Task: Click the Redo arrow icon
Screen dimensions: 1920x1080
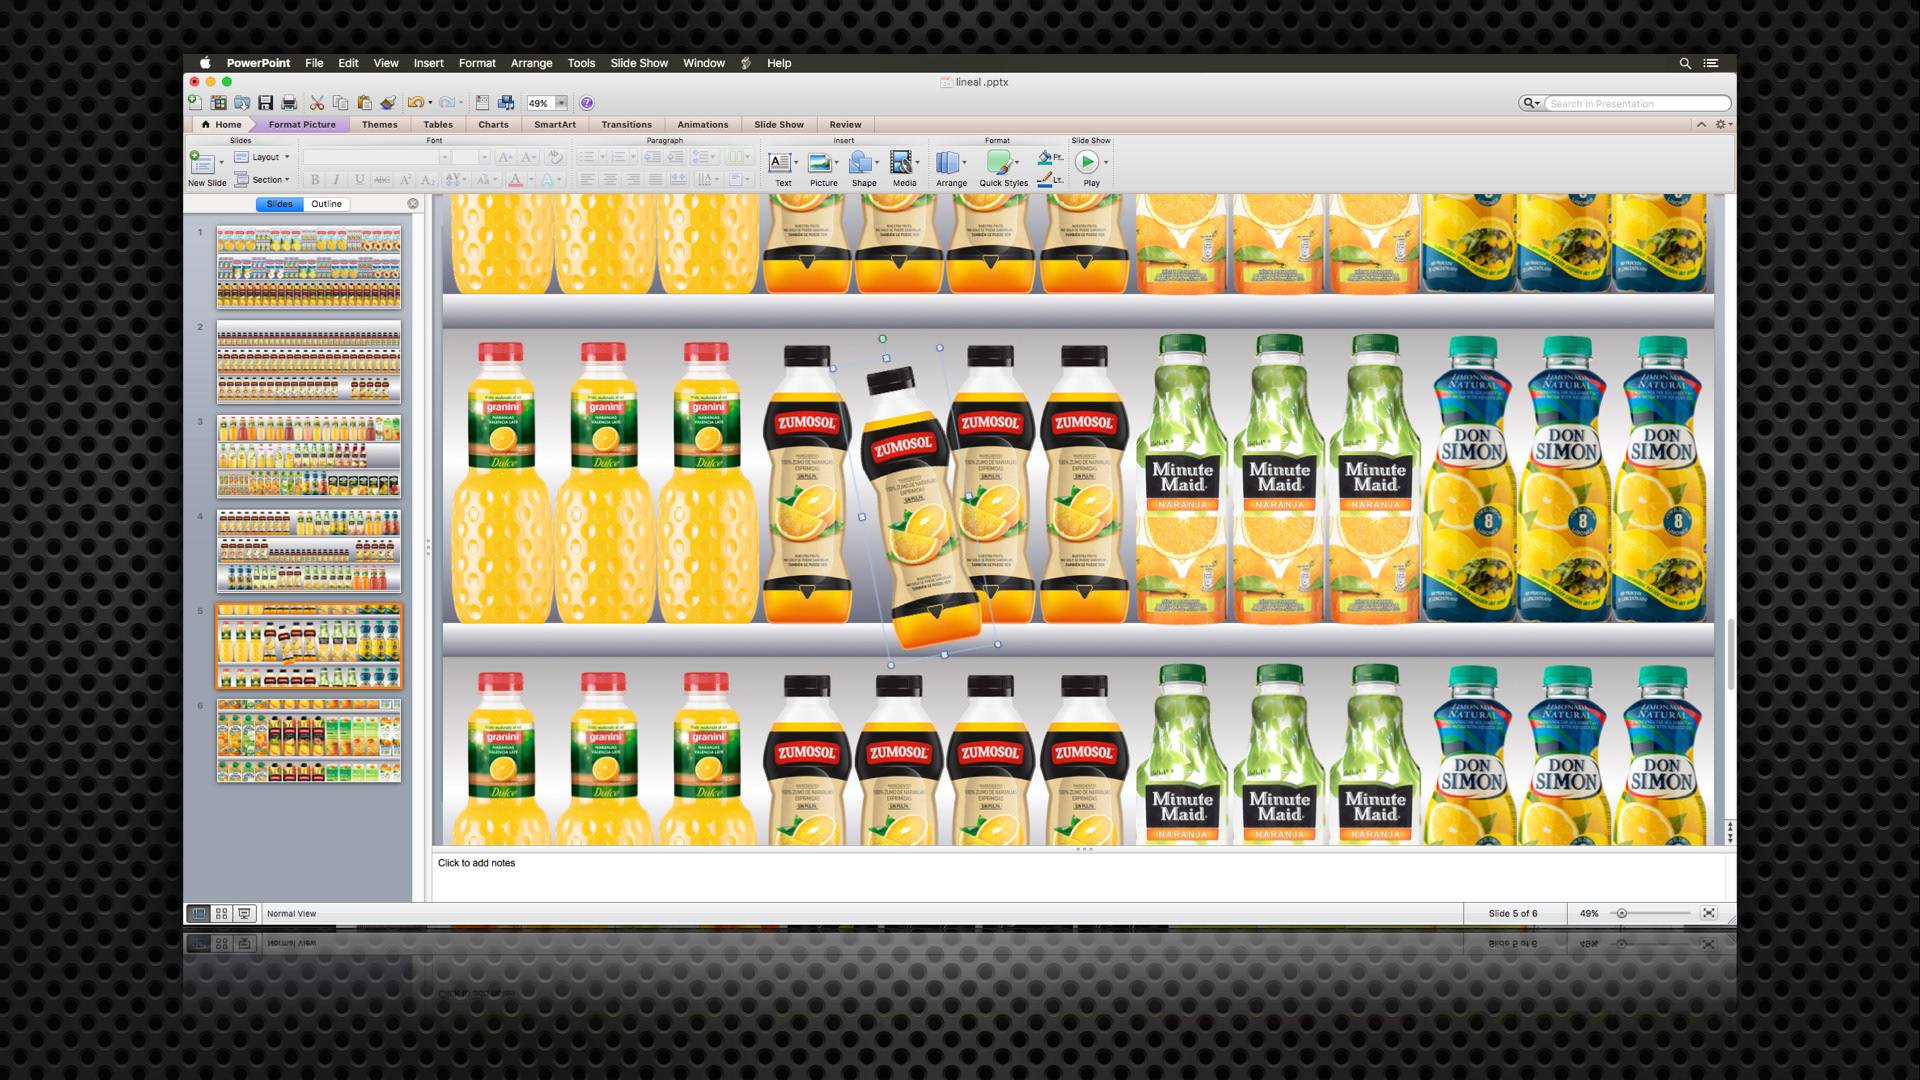Action: pos(447,103)
